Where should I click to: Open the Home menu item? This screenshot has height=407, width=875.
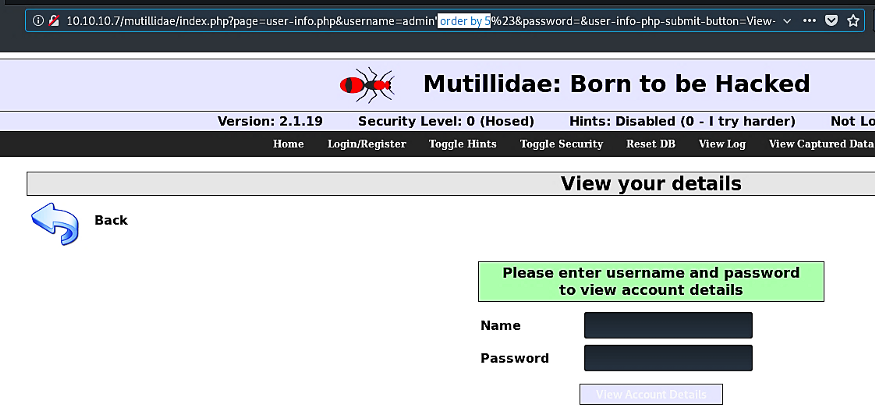point(289,144)
